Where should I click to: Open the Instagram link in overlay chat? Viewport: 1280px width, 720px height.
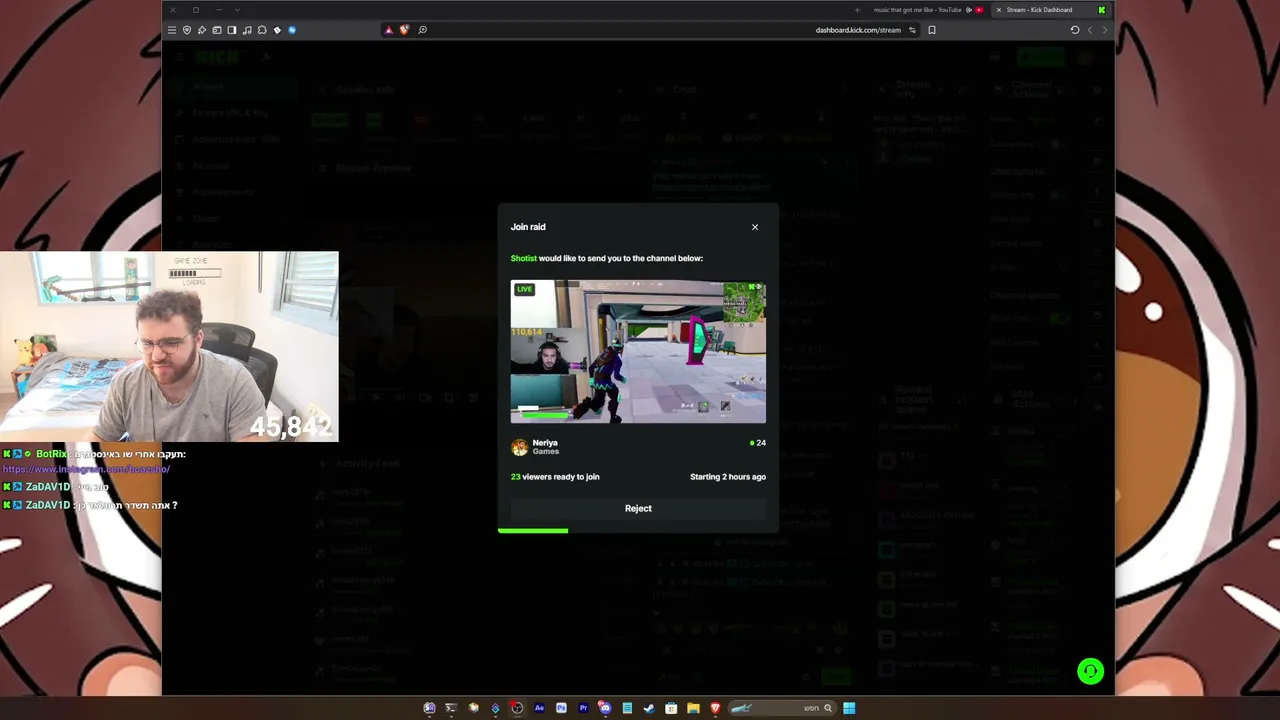tap(86, 469)
